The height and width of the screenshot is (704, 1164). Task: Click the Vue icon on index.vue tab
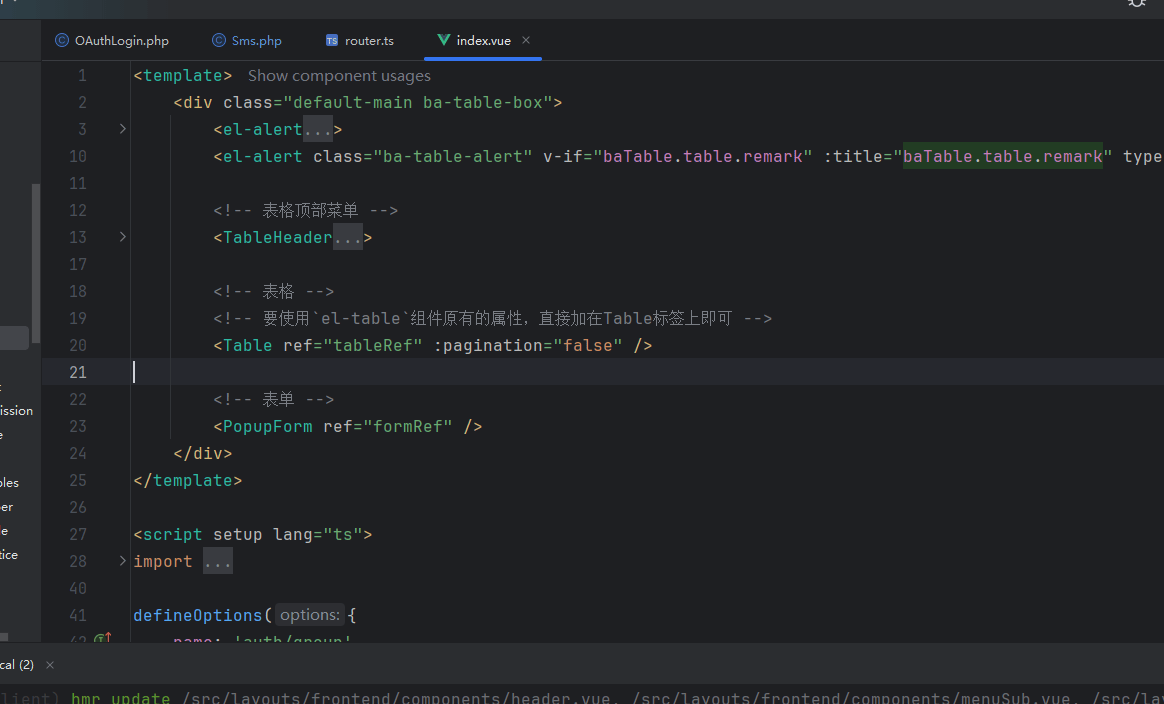pos(443,40)
